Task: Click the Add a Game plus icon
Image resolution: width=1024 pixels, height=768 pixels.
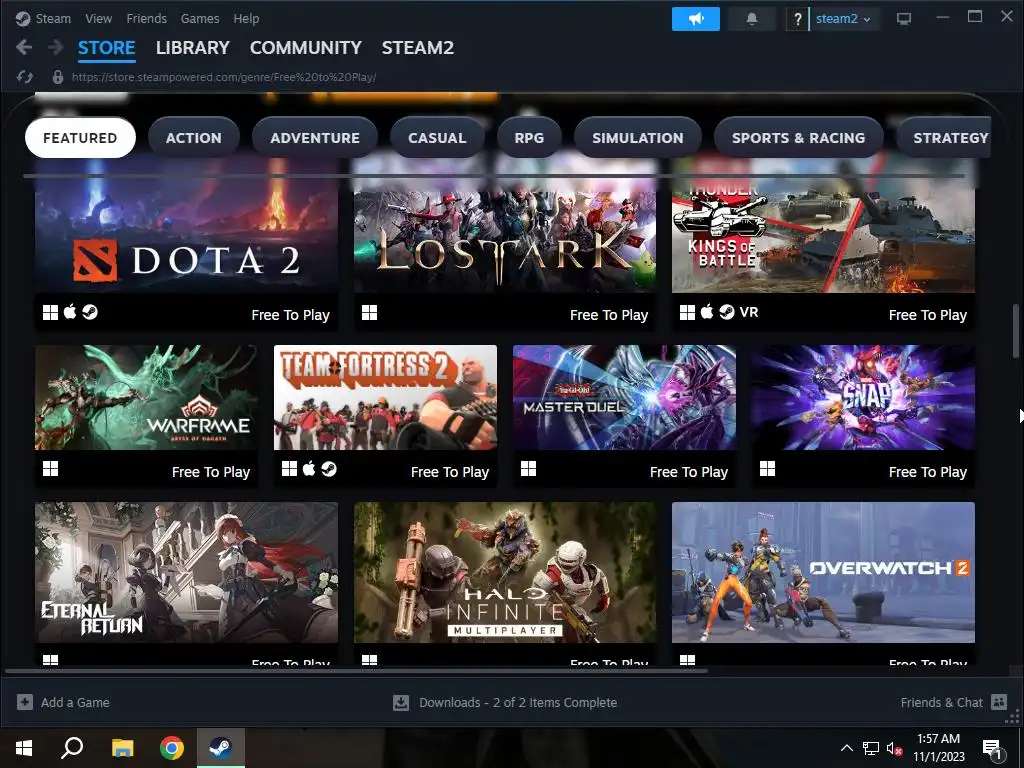Action: [25, 702]
